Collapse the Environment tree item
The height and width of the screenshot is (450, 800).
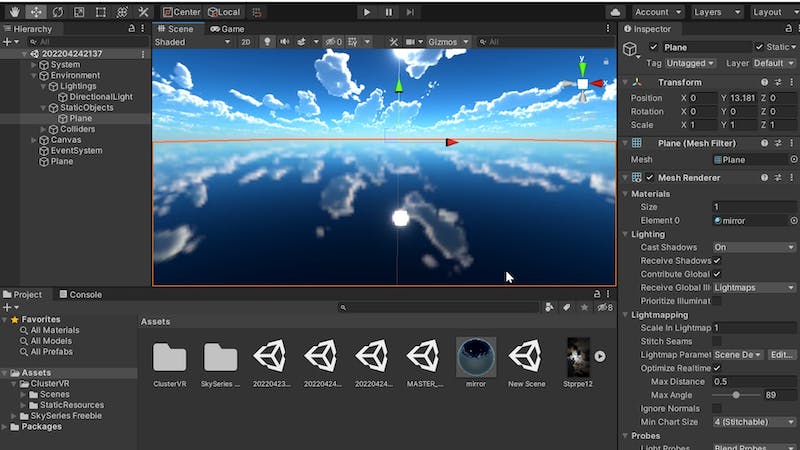[33, 75]
